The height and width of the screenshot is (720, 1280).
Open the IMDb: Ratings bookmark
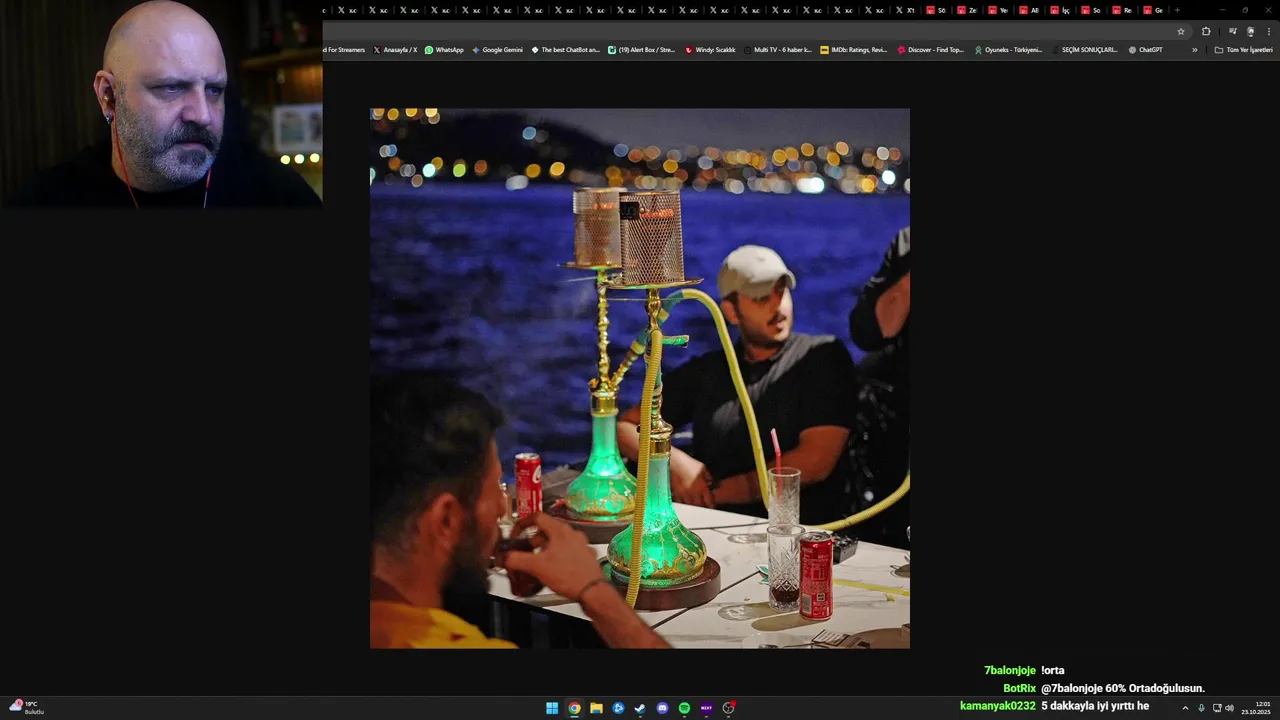[x=853, y=49]
